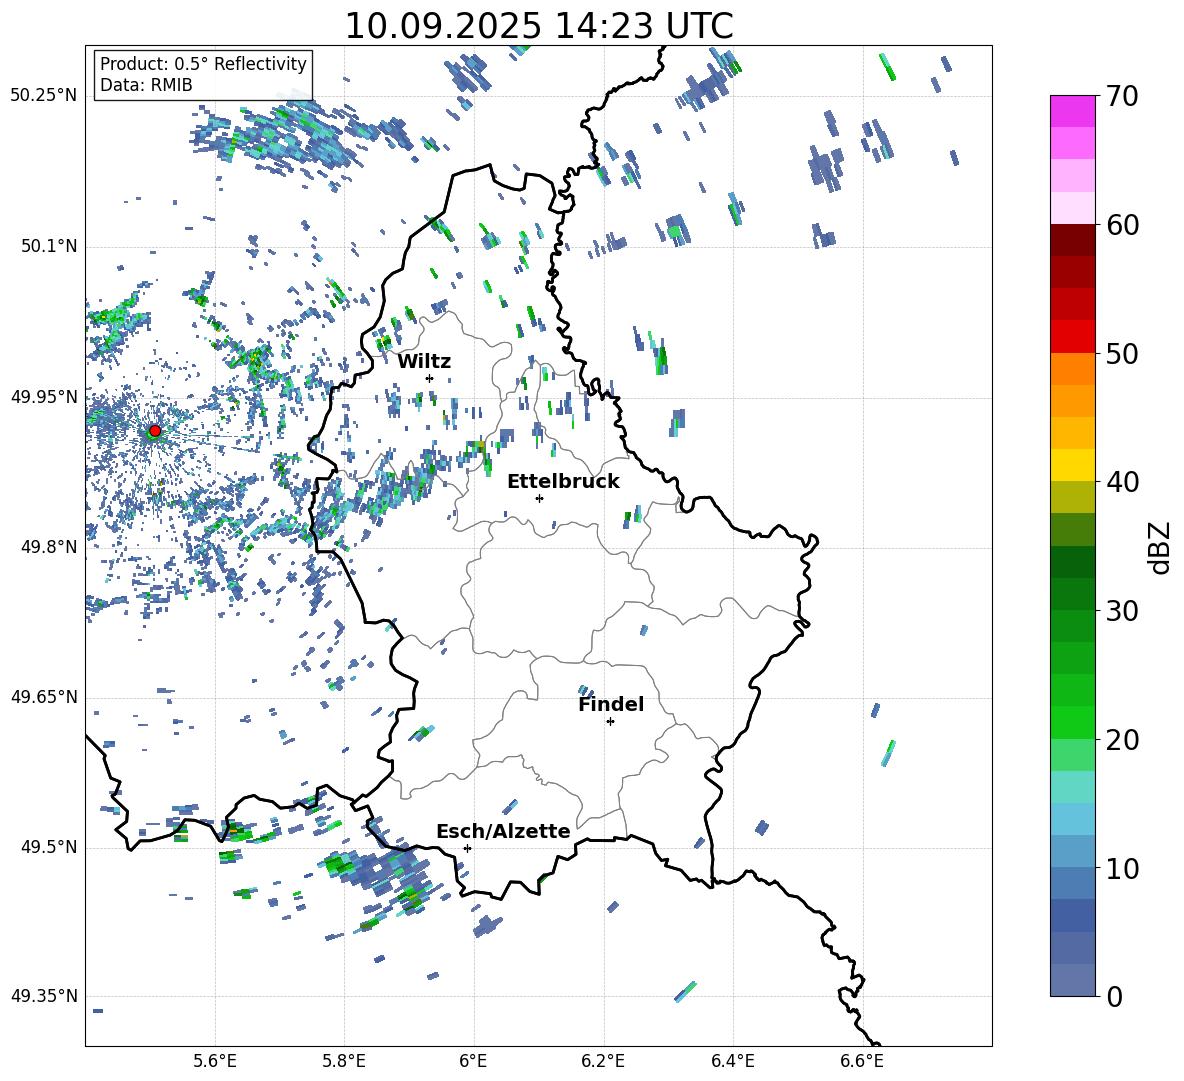Click the Data: RMIB text

tap(146, 85)
